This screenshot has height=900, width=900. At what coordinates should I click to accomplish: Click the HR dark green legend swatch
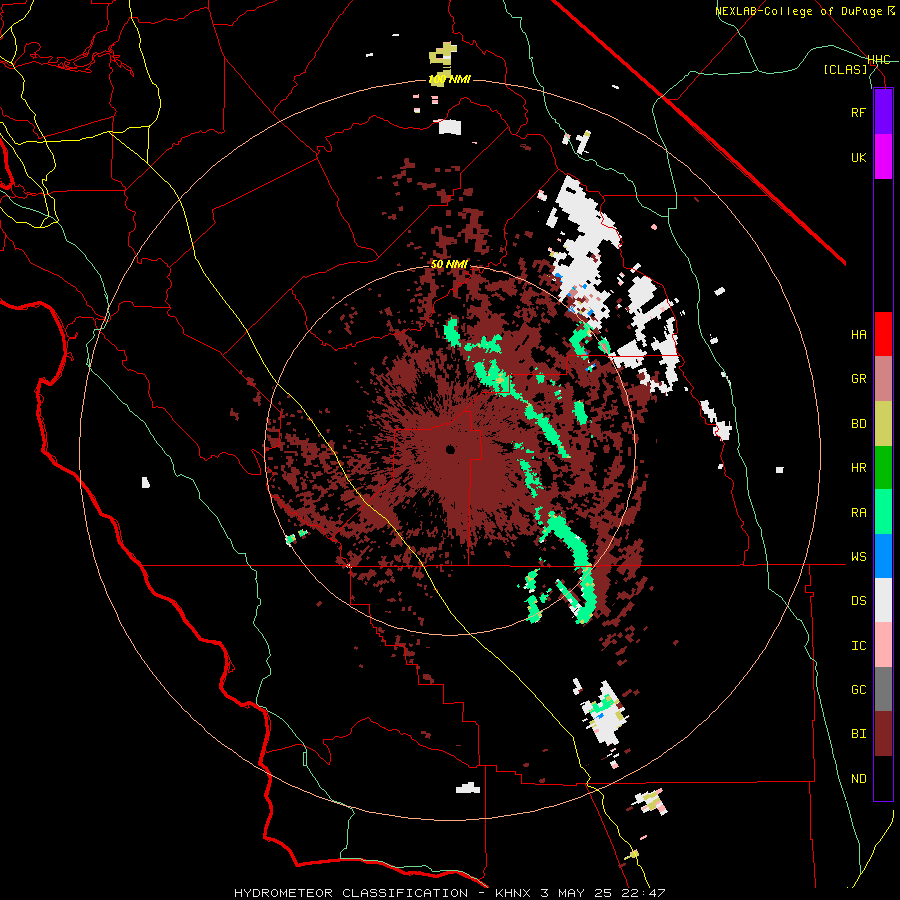[883, 468]
